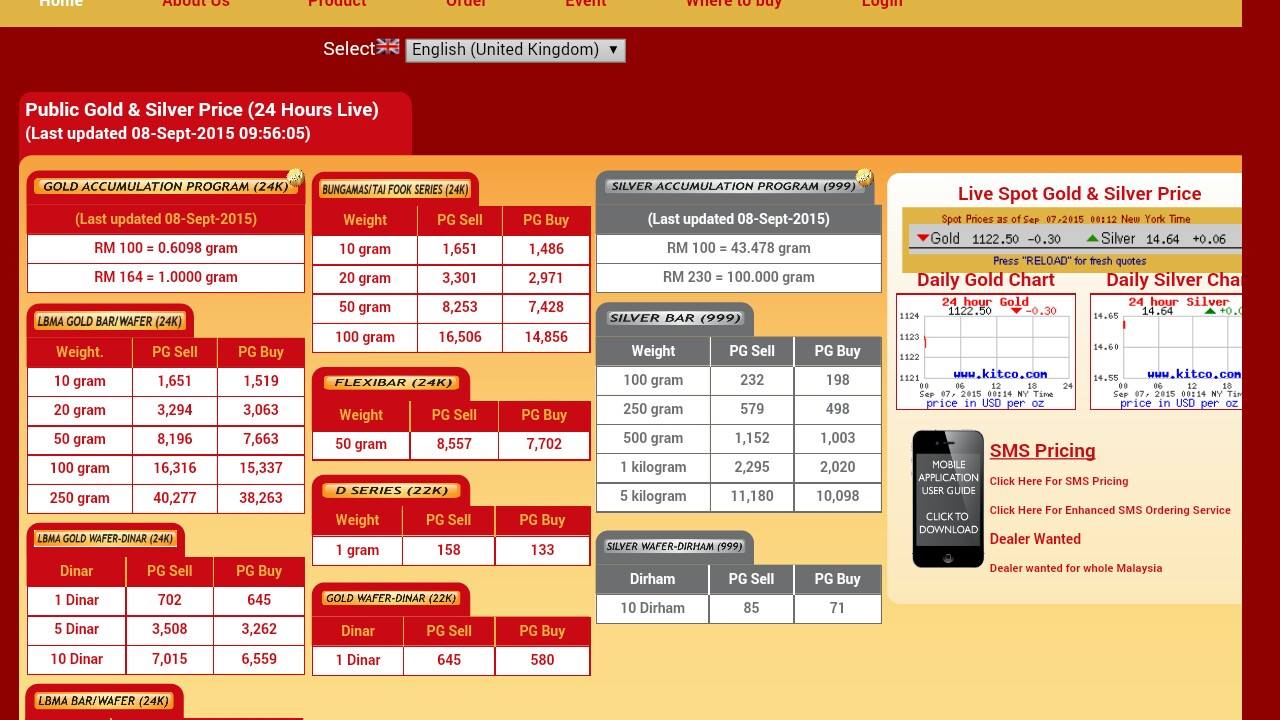Select the Flexibar 7,702 buy price
Image resolution: width=1280 pixels, height=720 pixels.
(544, 444)
